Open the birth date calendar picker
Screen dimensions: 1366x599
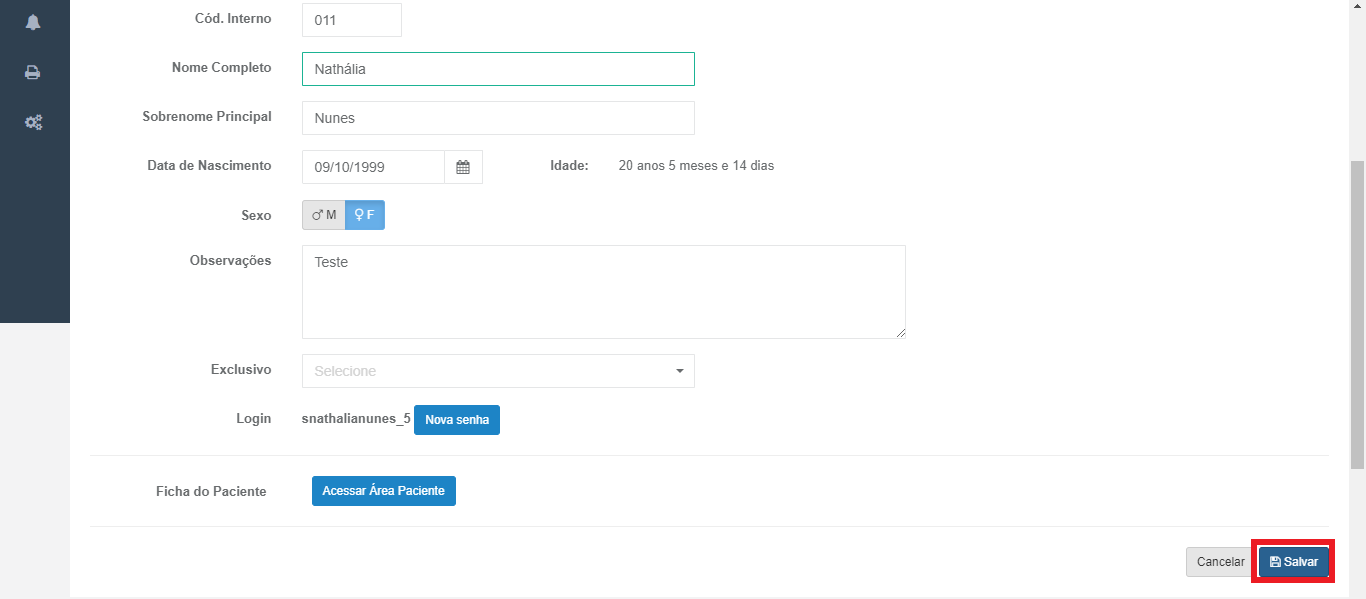pyautogui.click(x=463, y=167)
